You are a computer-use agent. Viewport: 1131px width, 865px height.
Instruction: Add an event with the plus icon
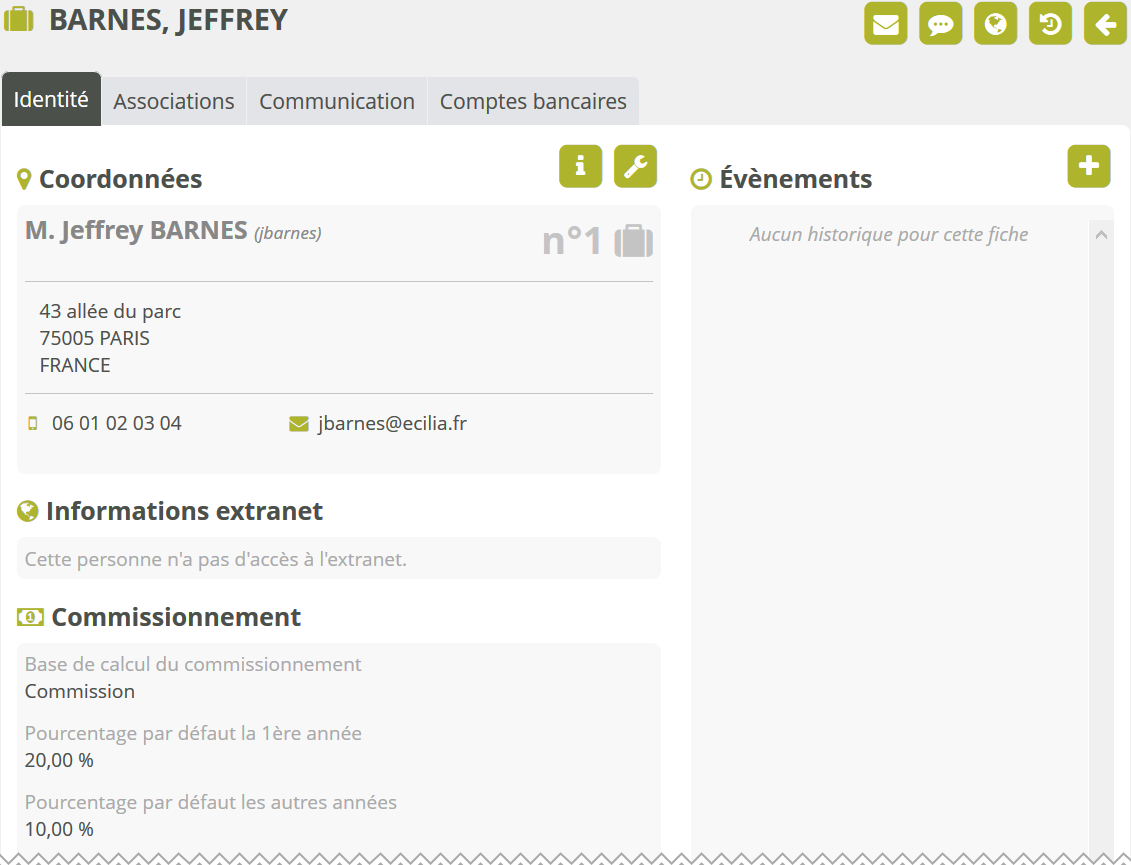(1089, 166)
